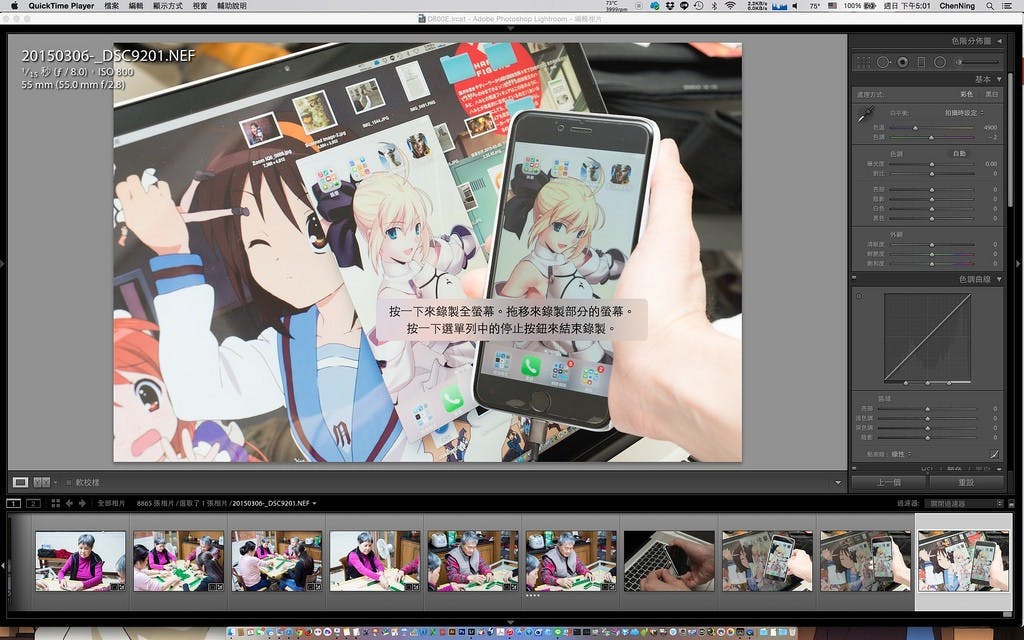The height and width of the screenshot is (640, 1024).
Task: Select the last highlighted filmstrip thumbnail
Action: pyautogui.click(x=963, y=561)
